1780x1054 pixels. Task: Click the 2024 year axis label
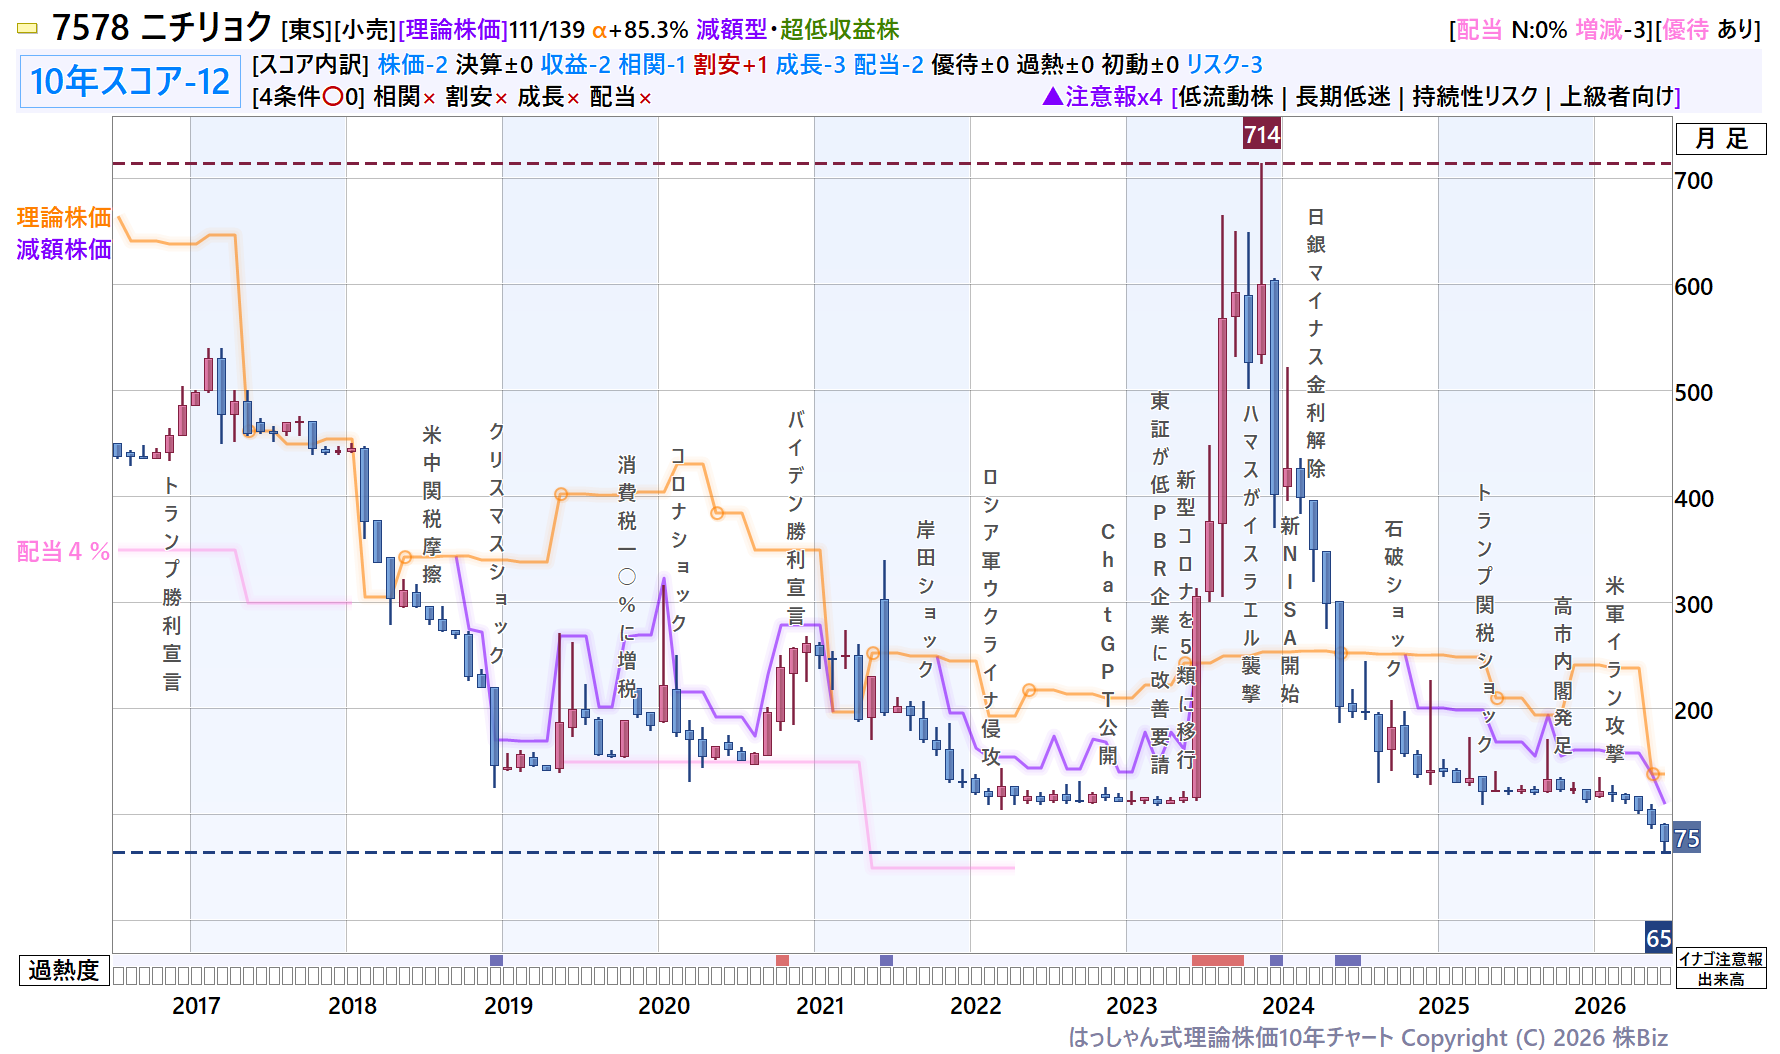(x=1288, y=1005)
